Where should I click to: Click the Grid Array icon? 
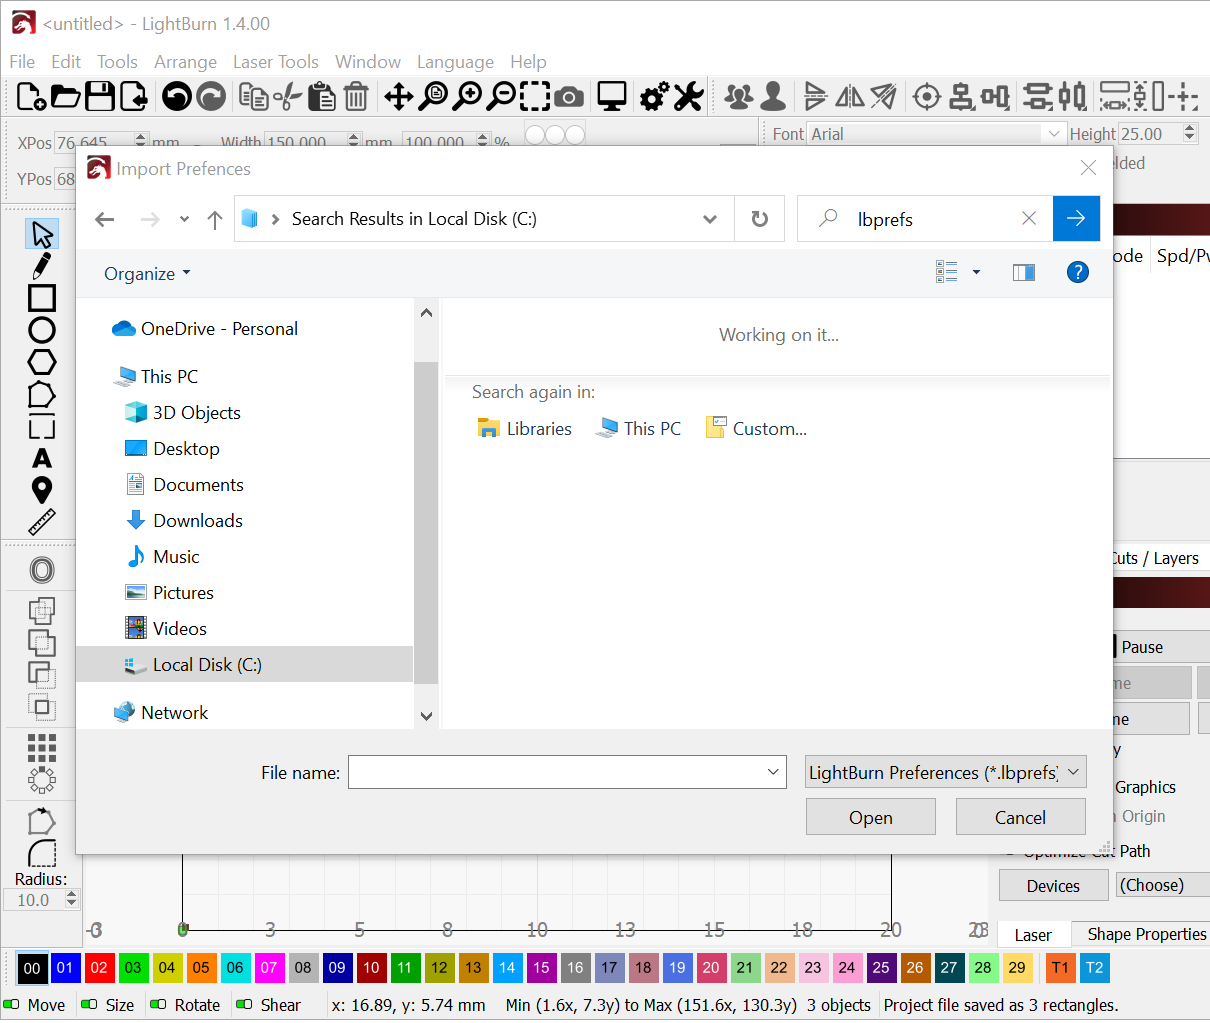coord(42,747)
